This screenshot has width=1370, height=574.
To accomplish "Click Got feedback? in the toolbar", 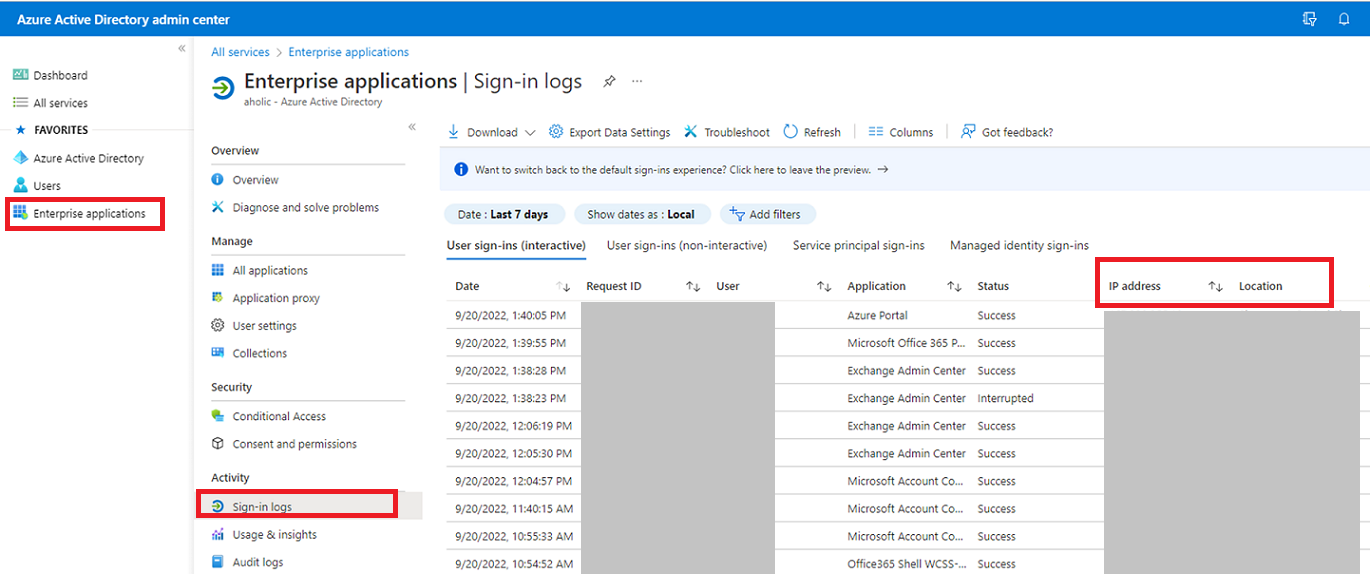I will tap(1007, 132).
